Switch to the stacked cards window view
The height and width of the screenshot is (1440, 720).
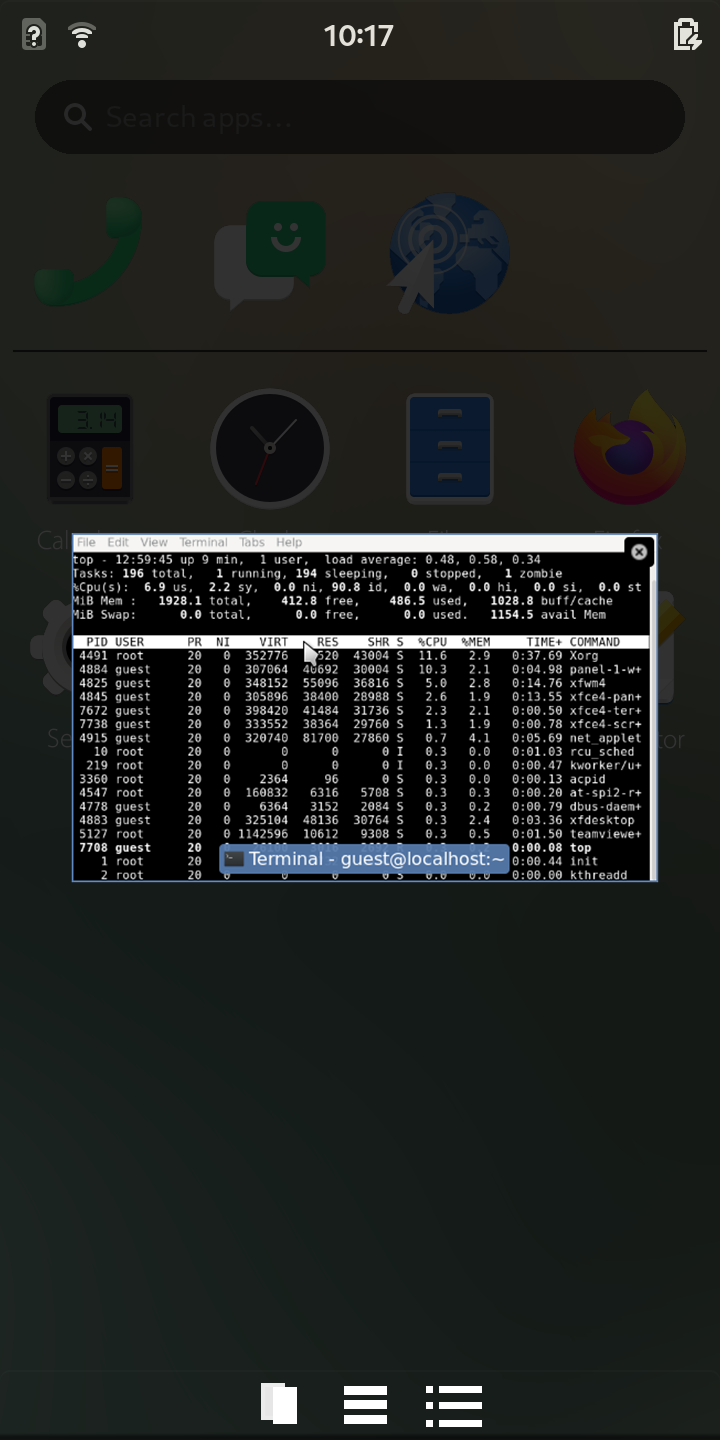point(279,1404)
